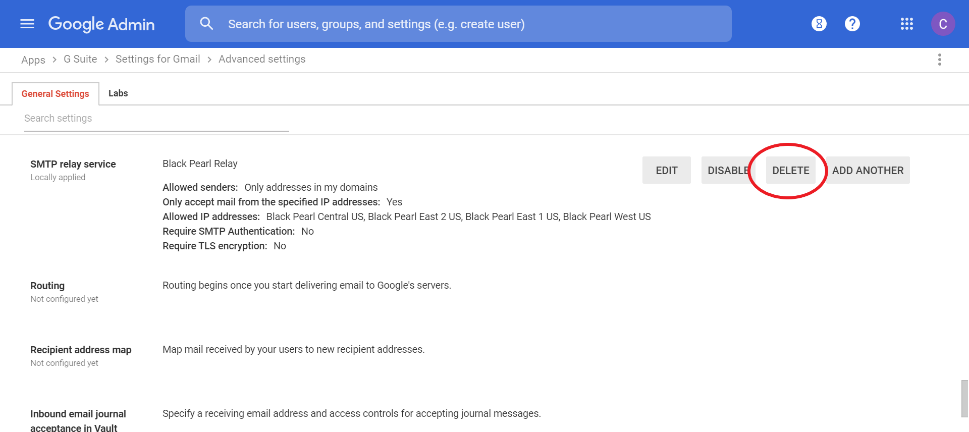Screen dimensions: 969x432
Task: Click the Require TLS encryption line
Action: tap(224, 246)
